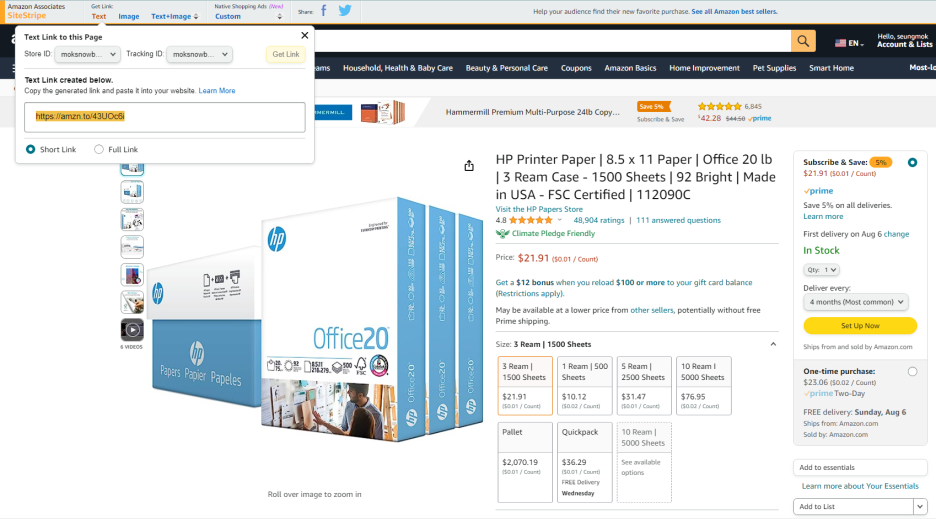
Task: Select the Short Link radio button
Action: point(30,149)
